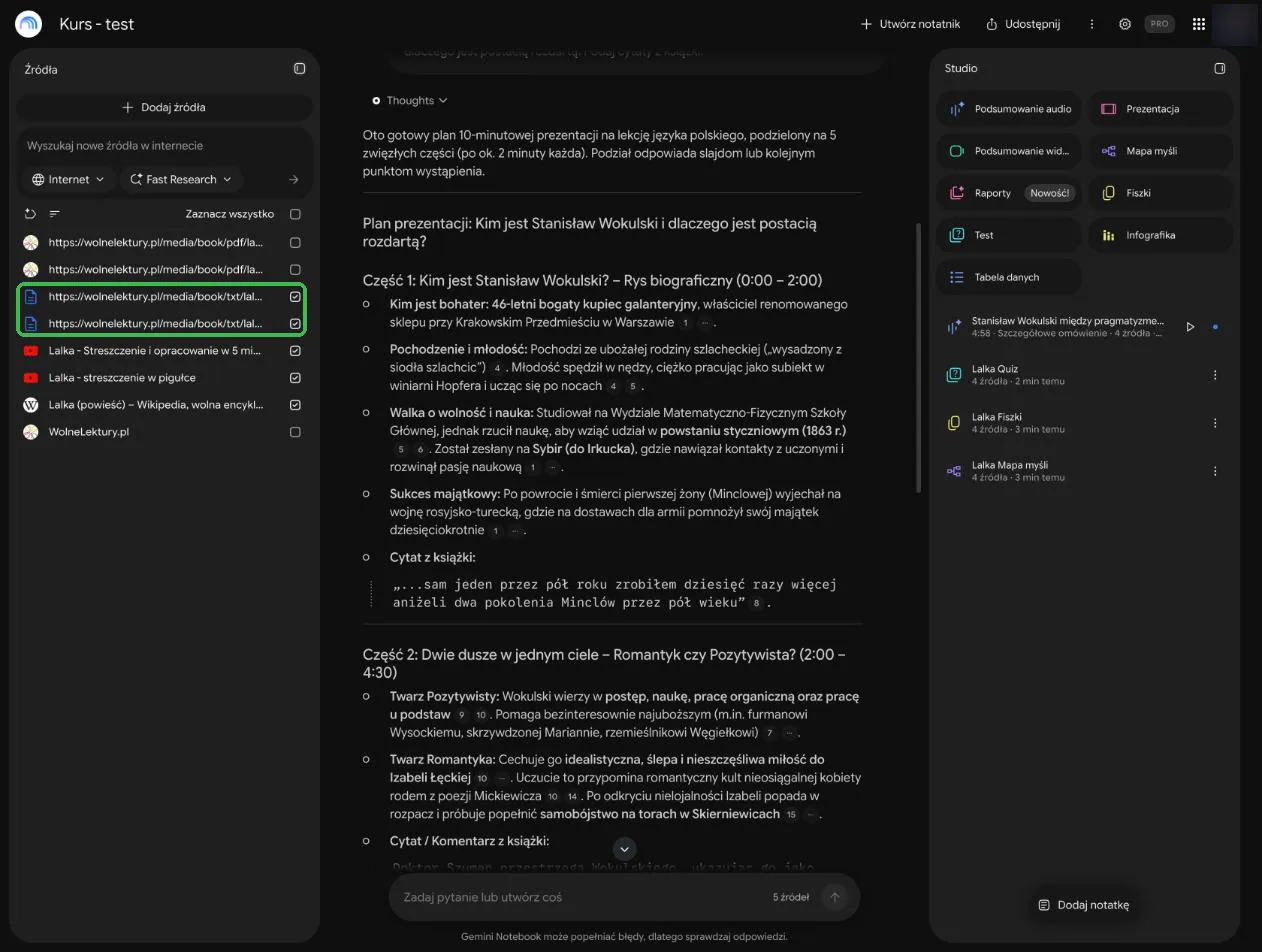Open Raporty in Studio

pyautogui.click(x=1009, y=193)
